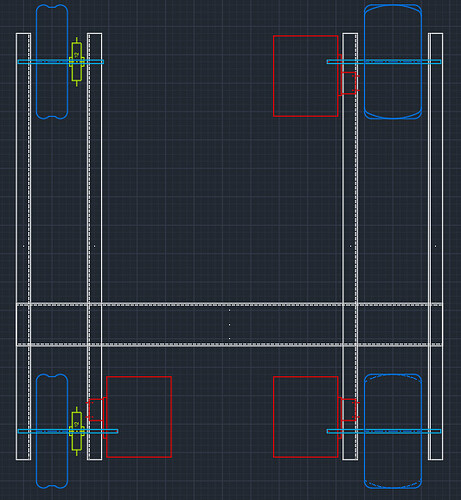The width and height of the screenshot is (461, 500).
Task: Click the center point of the cross beam
Action: click(x=230, y=324)
